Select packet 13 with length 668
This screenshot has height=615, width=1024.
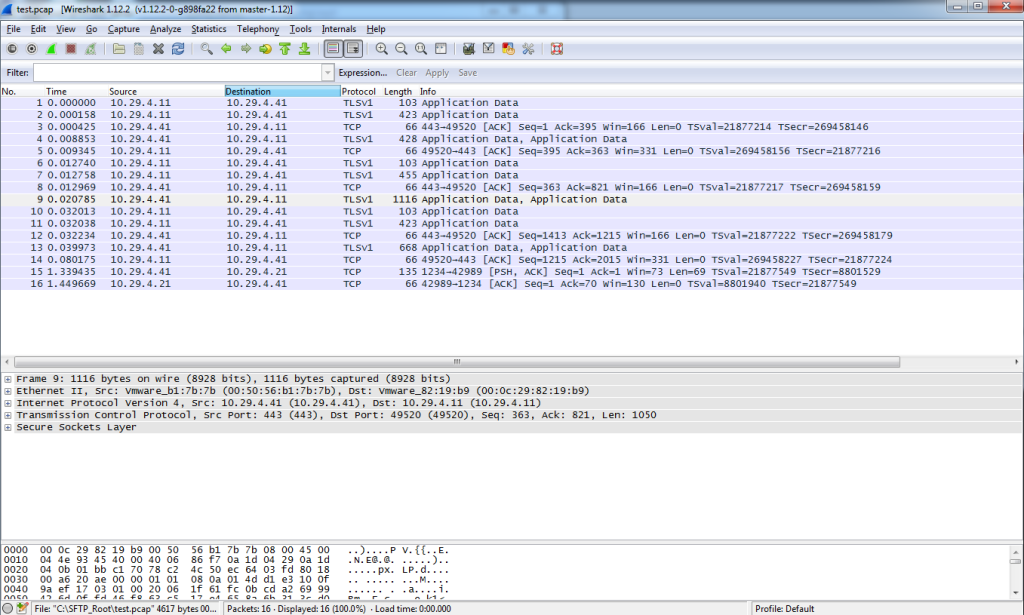[512, 247]
